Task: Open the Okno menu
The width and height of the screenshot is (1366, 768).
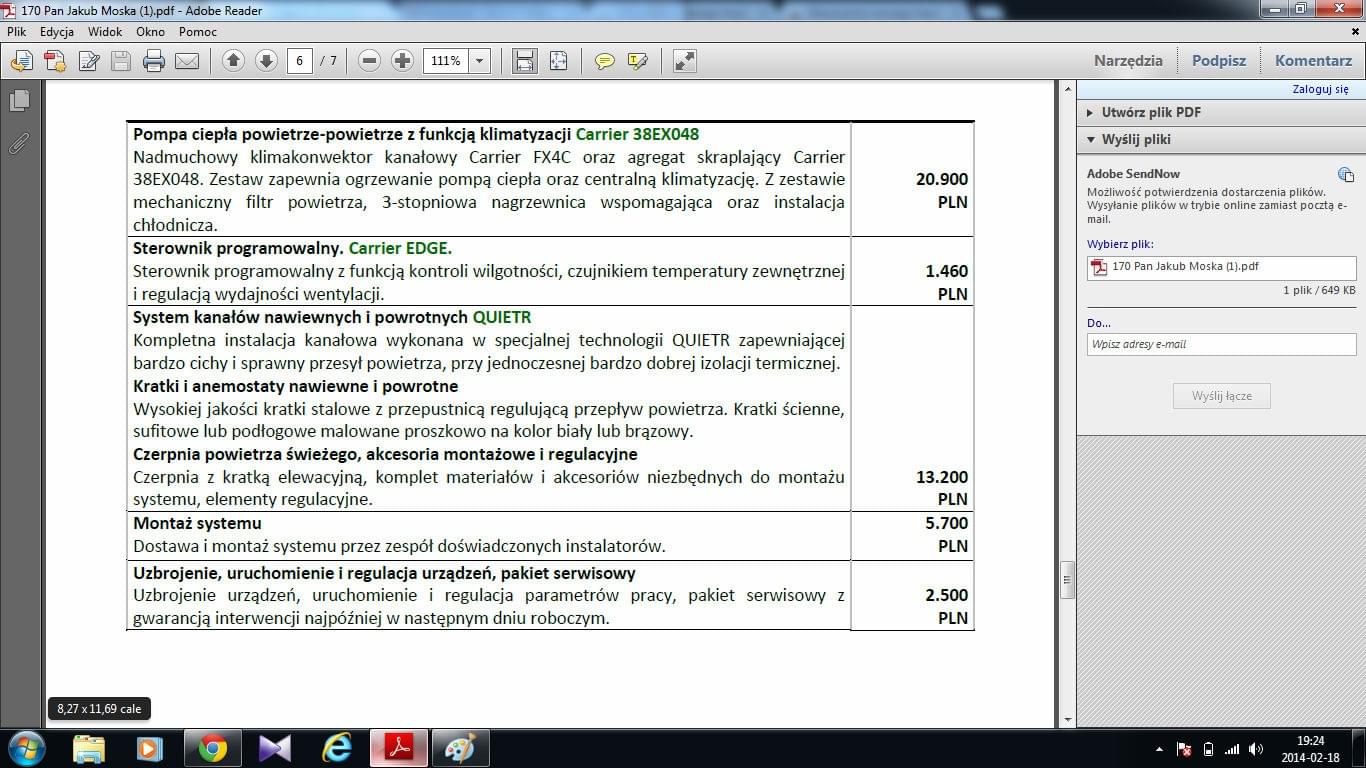Action: coord(151,32)
